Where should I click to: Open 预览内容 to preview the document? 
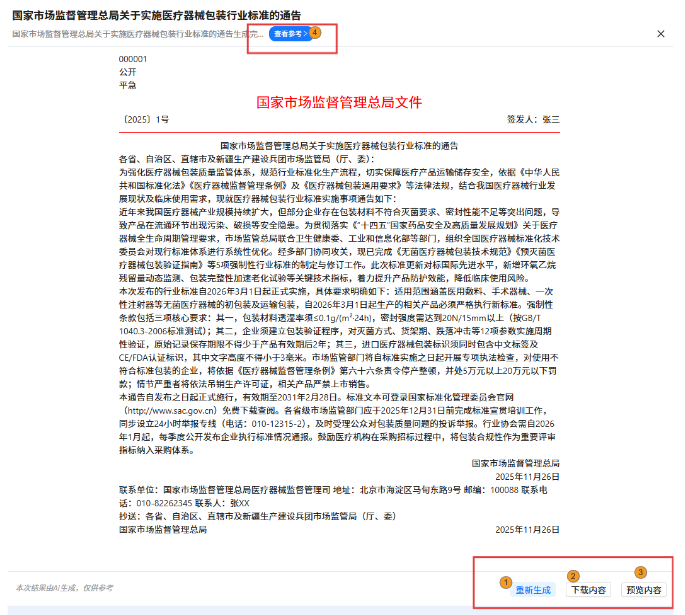point(644,590)
